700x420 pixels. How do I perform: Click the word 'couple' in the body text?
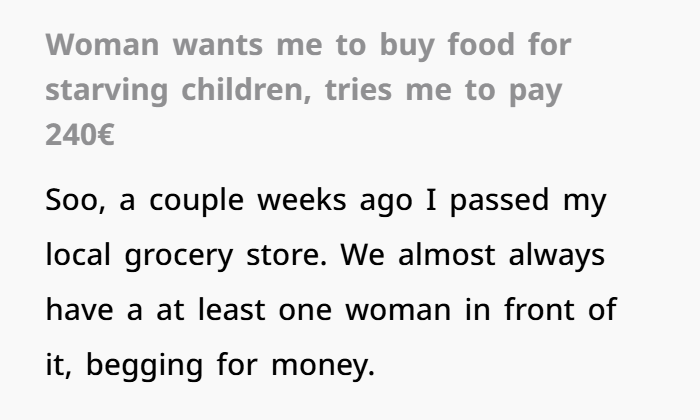[x=196, y=201]
